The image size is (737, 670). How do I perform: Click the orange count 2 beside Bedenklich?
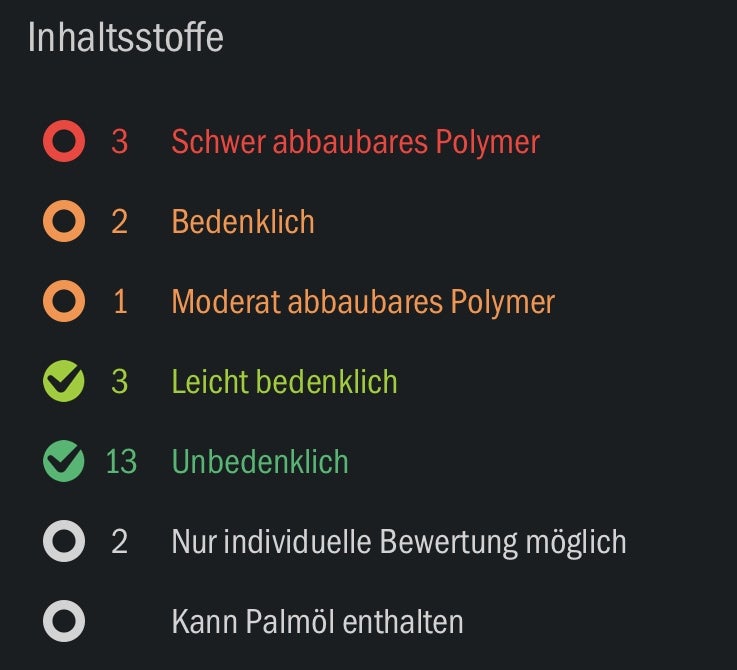120,222
